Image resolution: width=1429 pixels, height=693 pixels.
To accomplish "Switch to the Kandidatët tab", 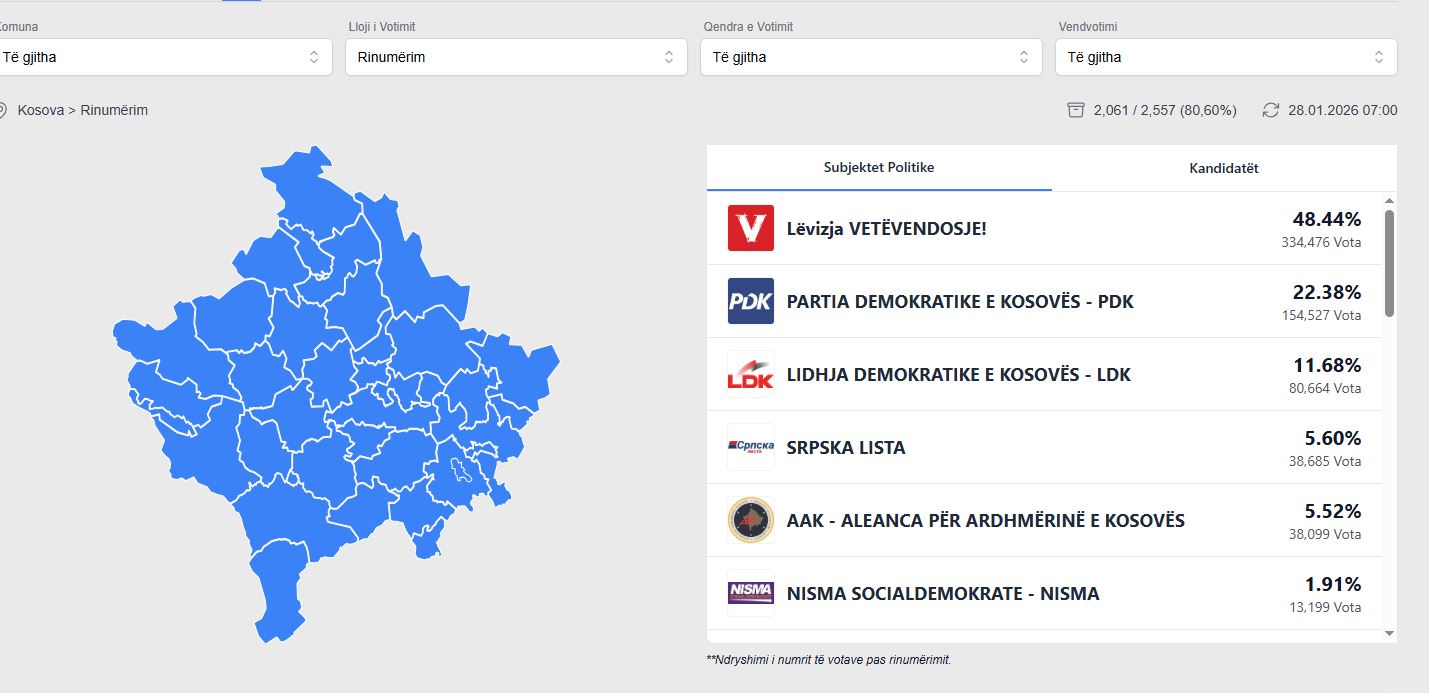I will coord(1223,168).
